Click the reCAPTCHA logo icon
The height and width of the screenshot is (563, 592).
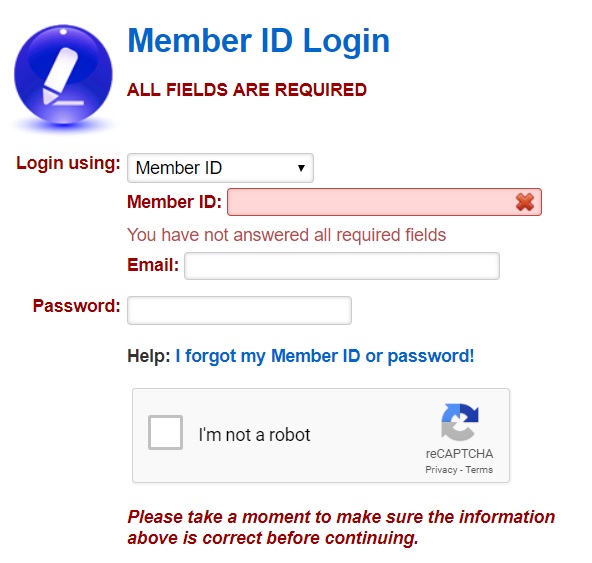[x=459, y=422]
